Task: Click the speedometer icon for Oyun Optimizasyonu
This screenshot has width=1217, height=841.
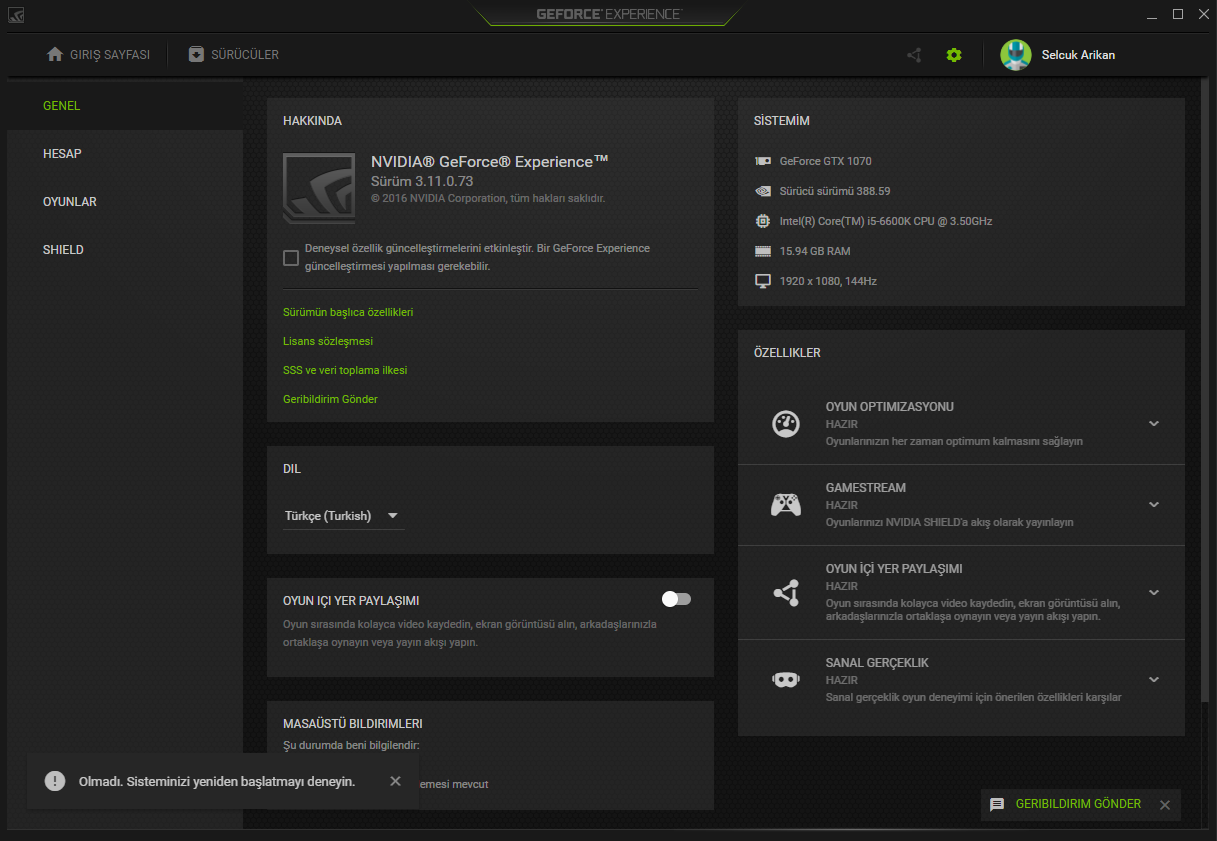Action: (x=786, y=424)
